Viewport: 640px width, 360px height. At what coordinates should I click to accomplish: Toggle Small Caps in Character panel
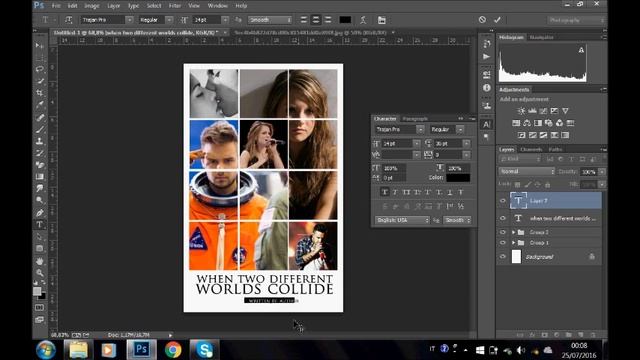point(417,192)
